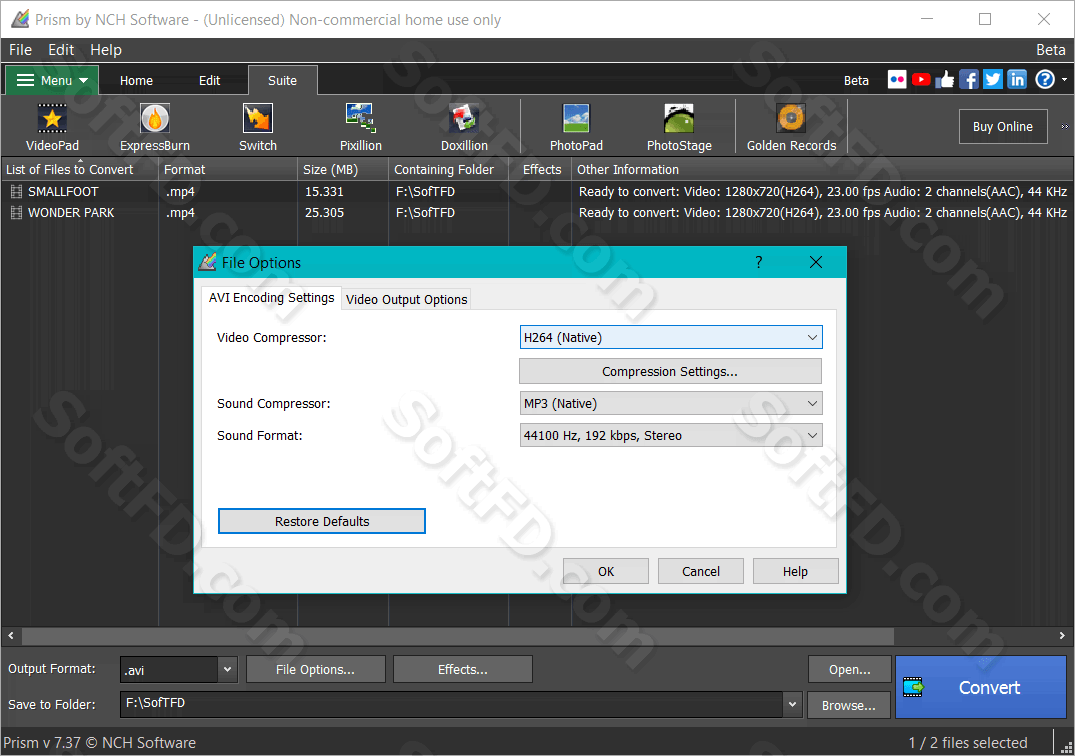Image resolution: width=1075 pixels, height=756 pixels.
Task: Expand the Output Format .avi dropdown
Action: (227, 670)
